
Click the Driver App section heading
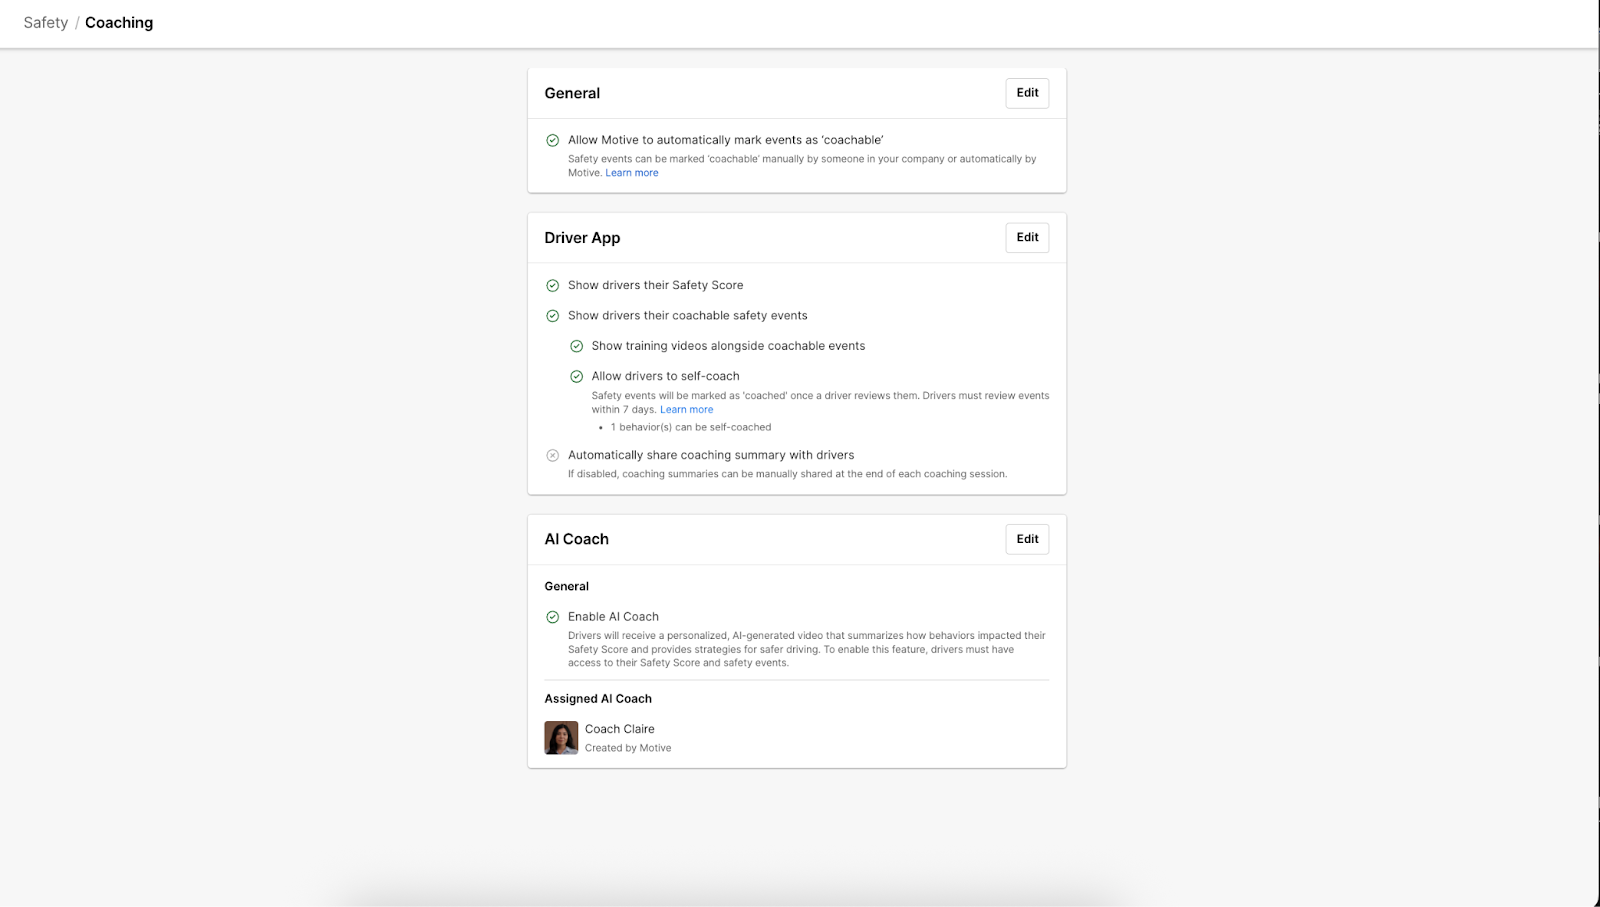coord(582,238)
